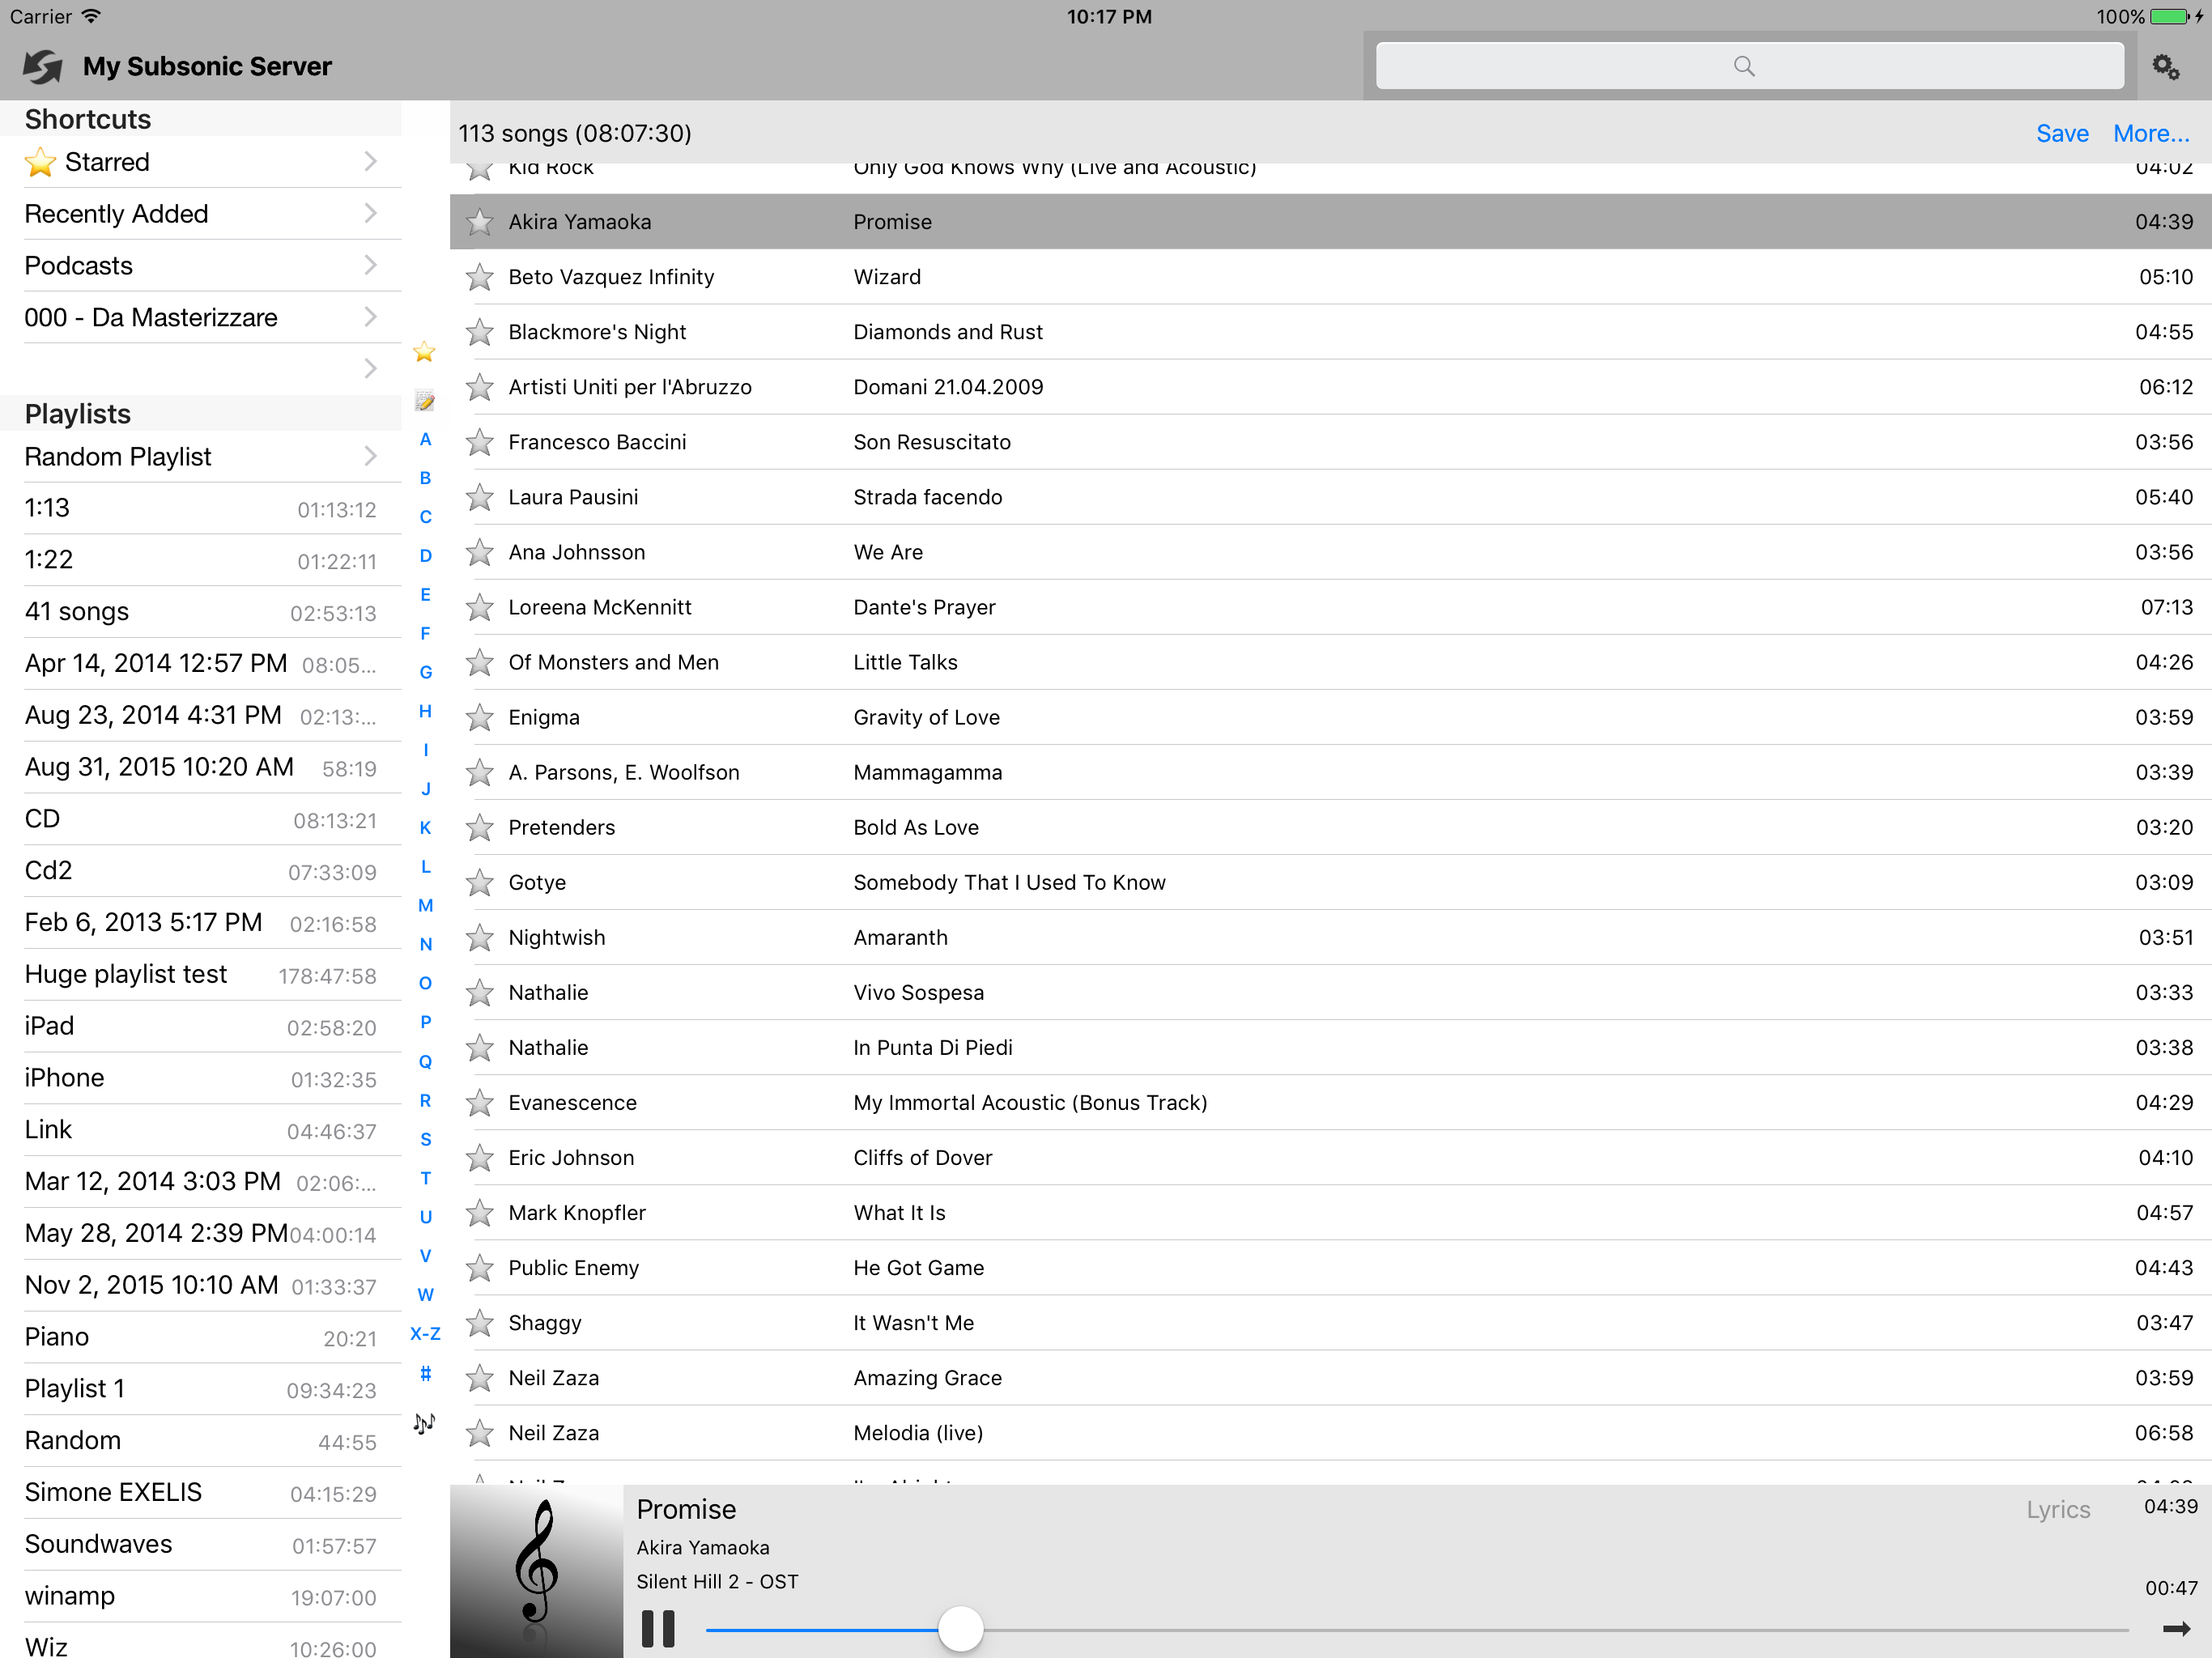This screenshot has height=1658, width=2212.
Task: Open the Cd2 playlist
Action: click(200, 870)
